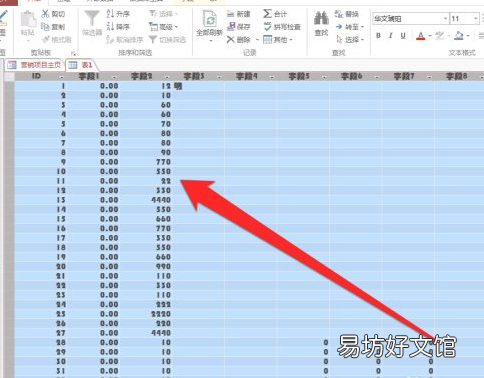Viewport: 484px width, 378px height.
Task: Toggle Italic (I) formatting
Action: (x=391, y=35)
